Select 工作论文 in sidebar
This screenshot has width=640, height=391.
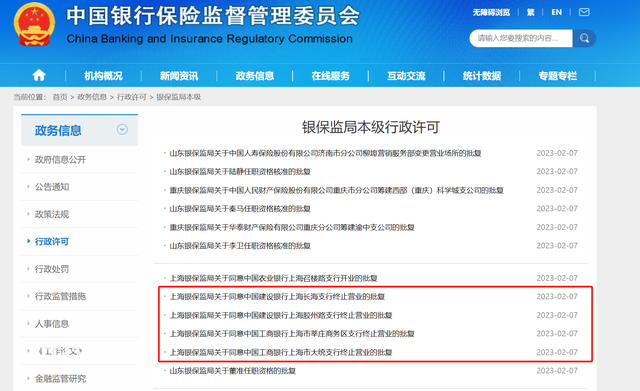[x=60, y=351]
